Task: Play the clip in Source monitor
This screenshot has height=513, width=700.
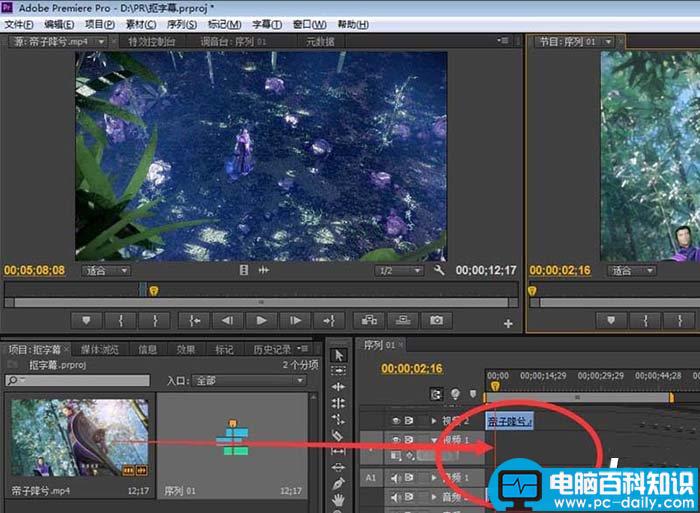Action: (262, 321)
